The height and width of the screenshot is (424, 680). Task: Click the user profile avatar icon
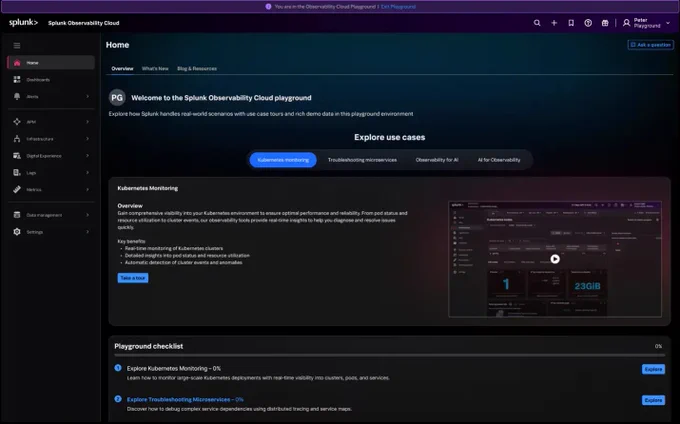pyautogui.click(x=626, y=23)
